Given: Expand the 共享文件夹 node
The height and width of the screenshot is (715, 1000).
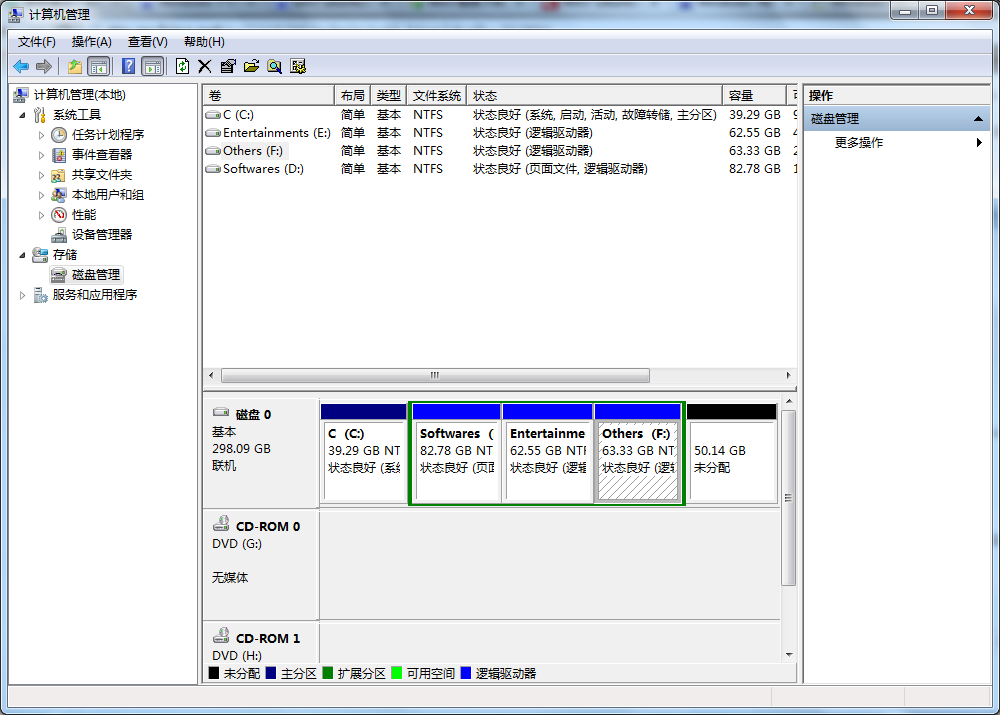Looking at the screenshot, I should tap(41, 175).
